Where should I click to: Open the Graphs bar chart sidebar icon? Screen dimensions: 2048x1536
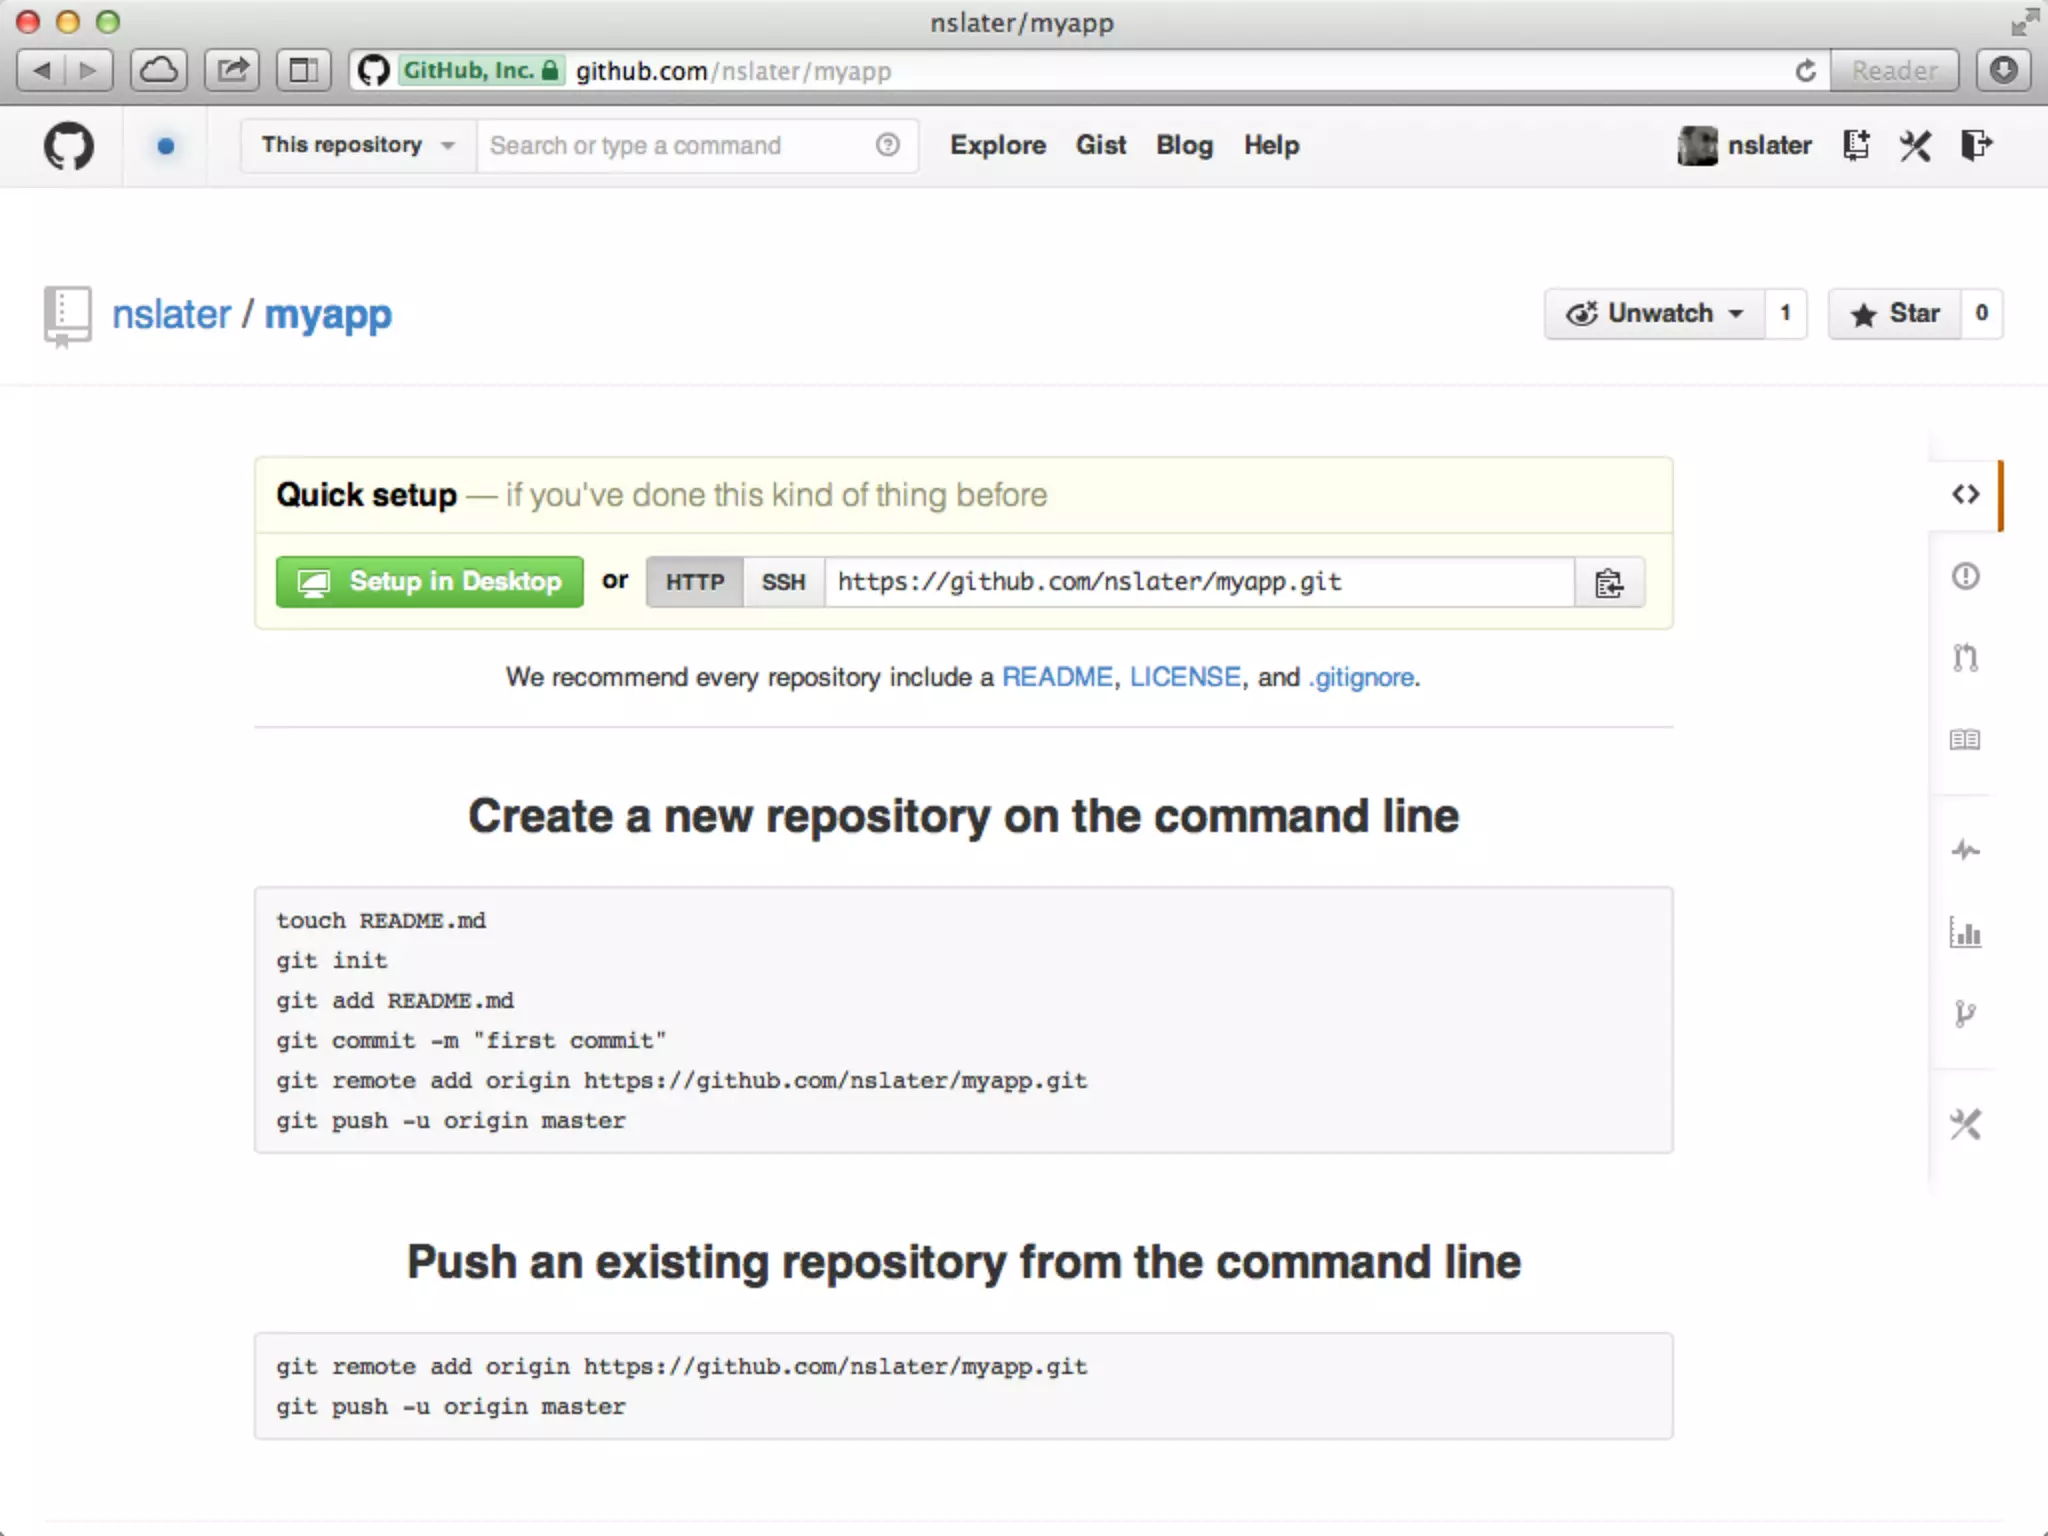[1965, 933]
